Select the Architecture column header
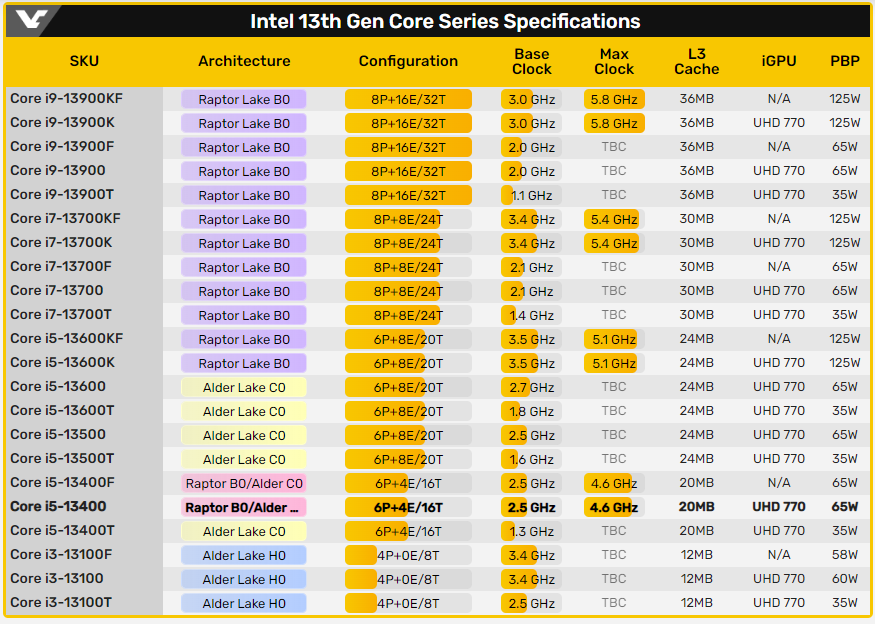875x624 pixels. (x=244, y=61)
